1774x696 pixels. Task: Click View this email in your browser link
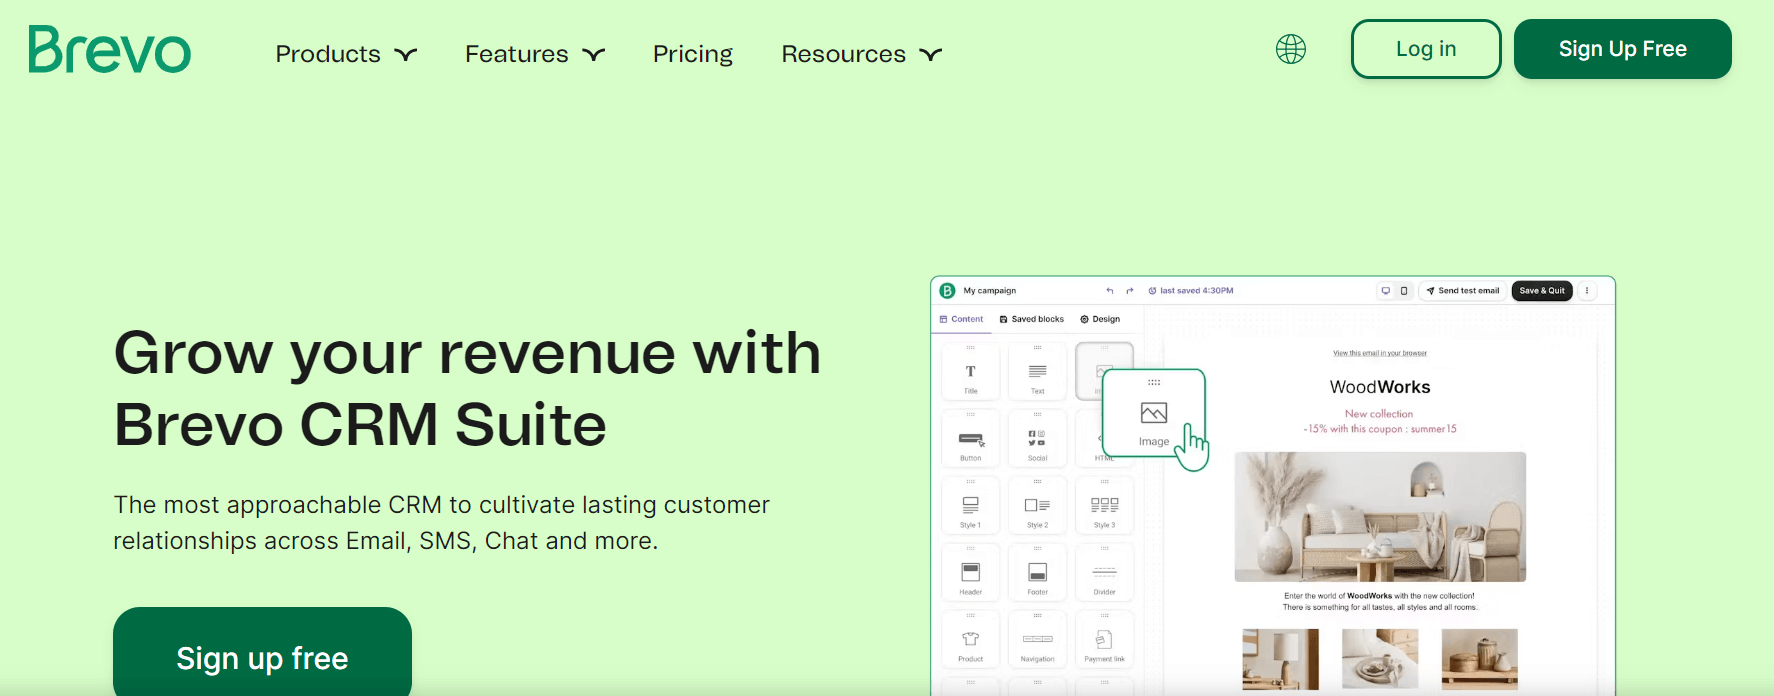1380,353
